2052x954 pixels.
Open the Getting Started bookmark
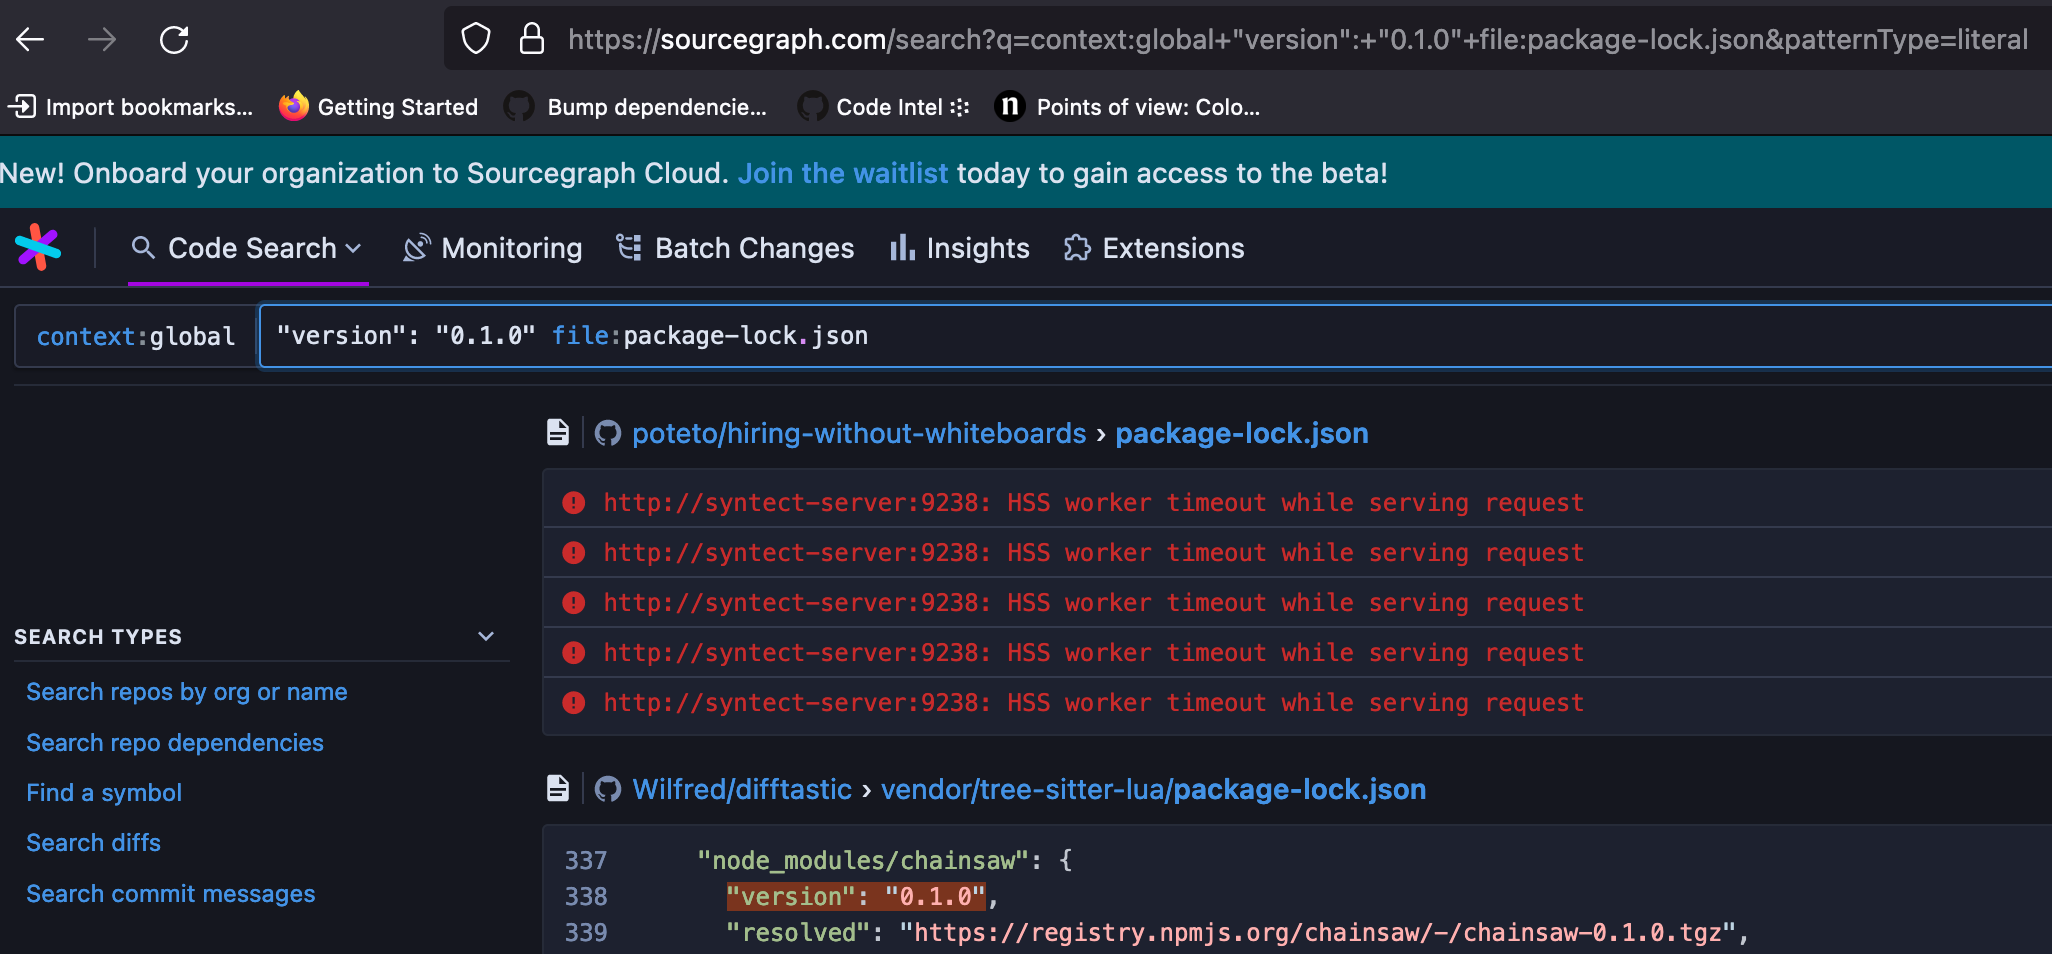[378, 106]
